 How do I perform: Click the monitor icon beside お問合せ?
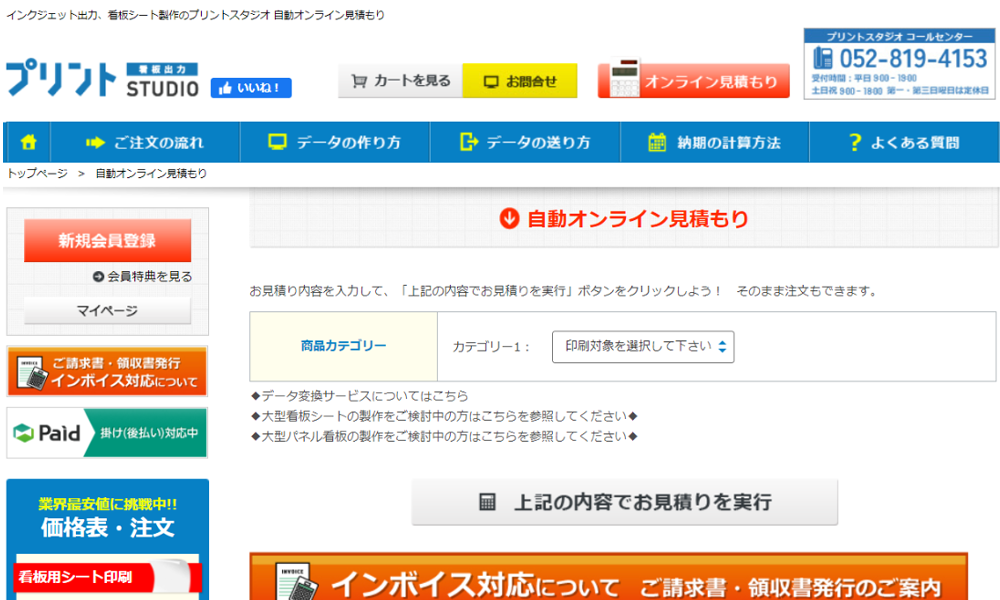point(490,82)
